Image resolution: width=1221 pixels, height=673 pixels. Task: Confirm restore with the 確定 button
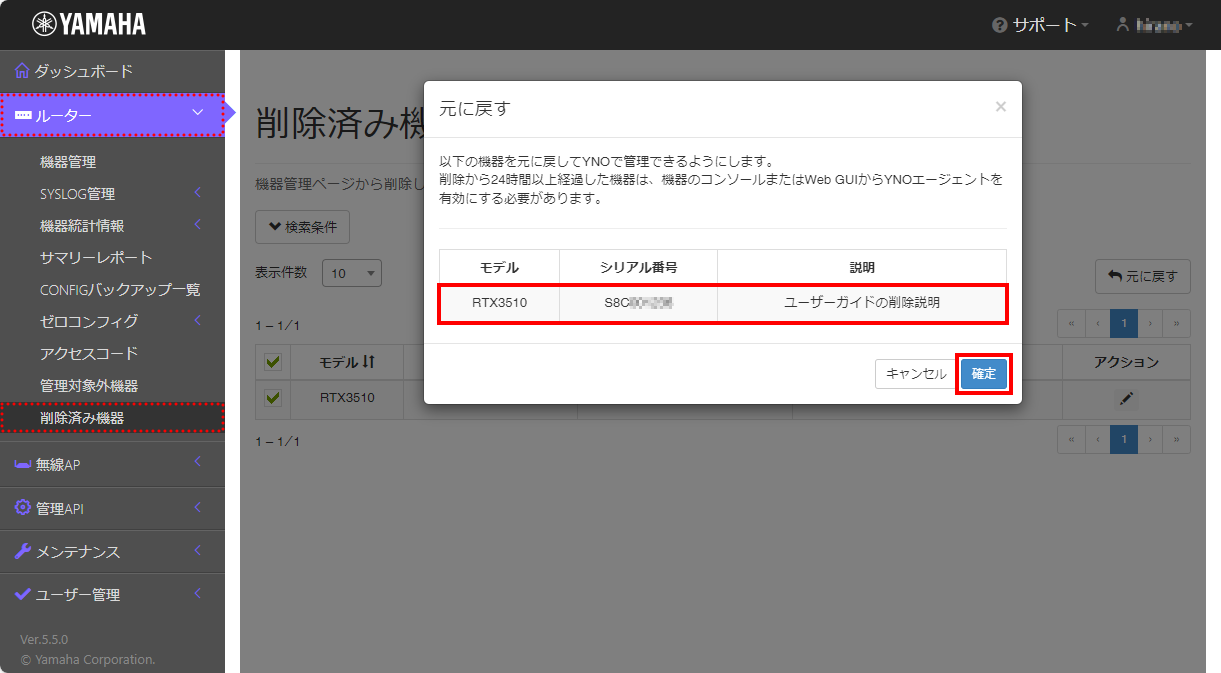coord(983,374)
